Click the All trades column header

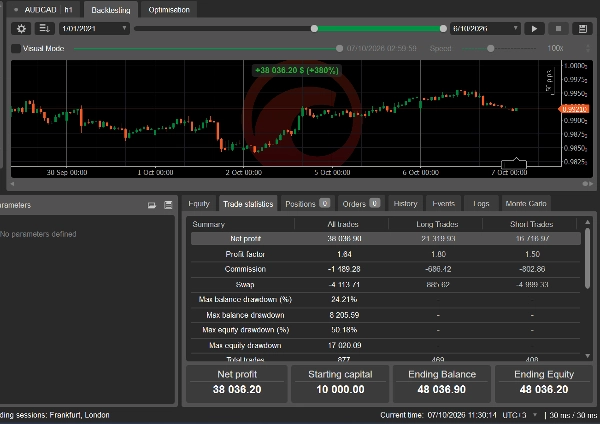coord(343,224)
